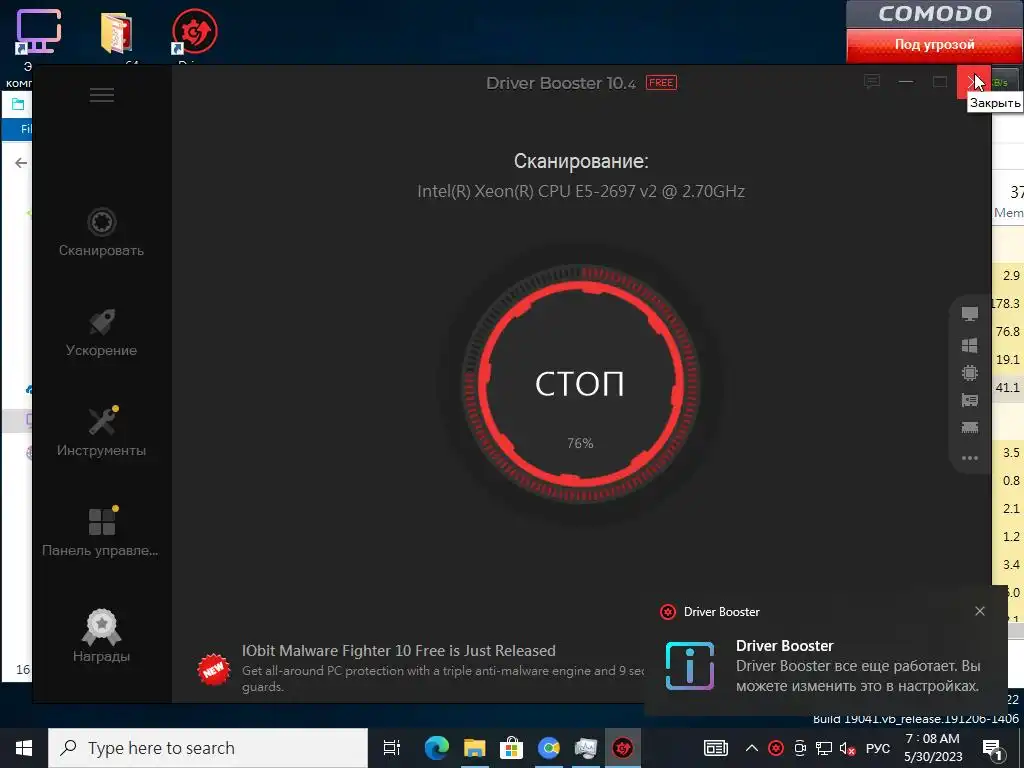
Task: Click the info icon in the notification
Action: point(690,666)
